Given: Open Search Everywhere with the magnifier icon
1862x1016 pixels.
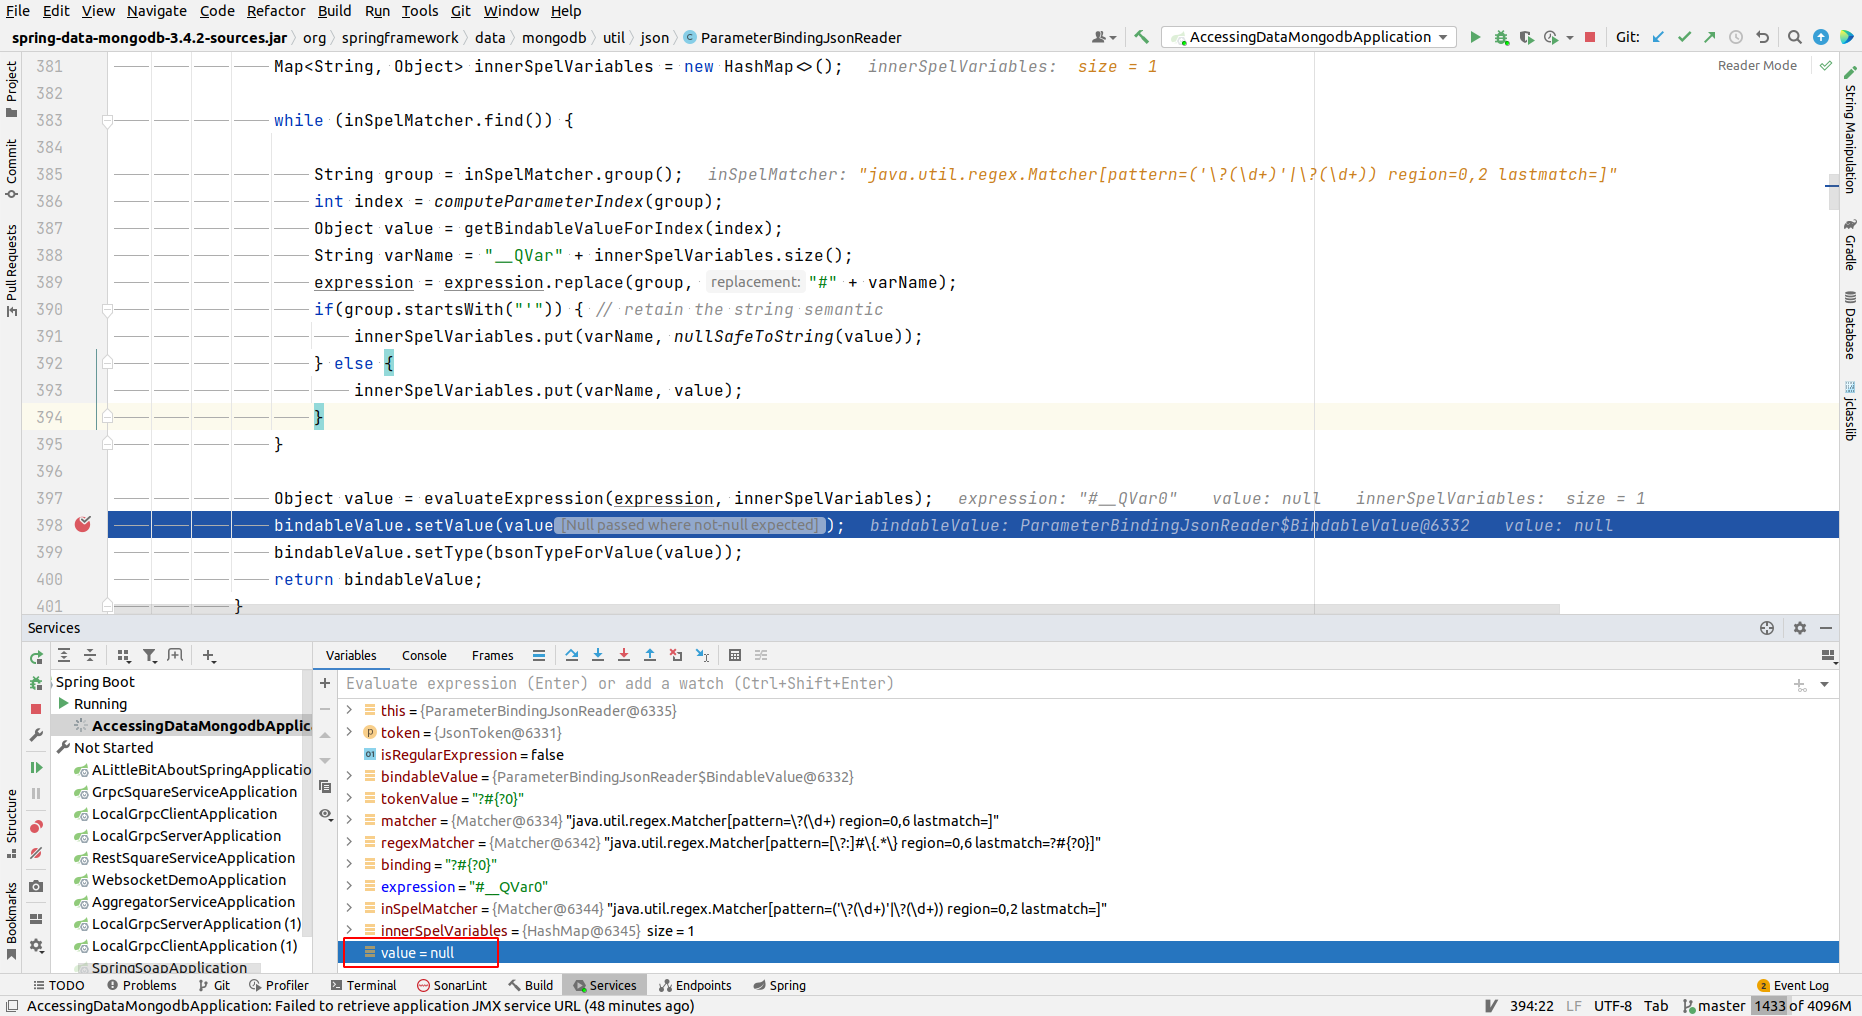Looking at the screenshot, I should [x=1795, y=37].
